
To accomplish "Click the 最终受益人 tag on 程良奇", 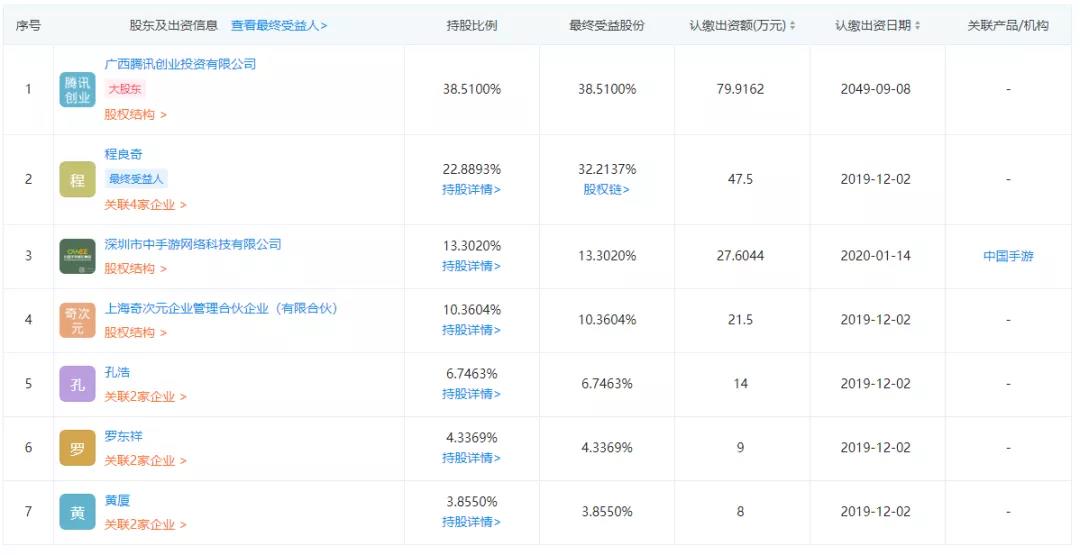I will pos(137,179).
